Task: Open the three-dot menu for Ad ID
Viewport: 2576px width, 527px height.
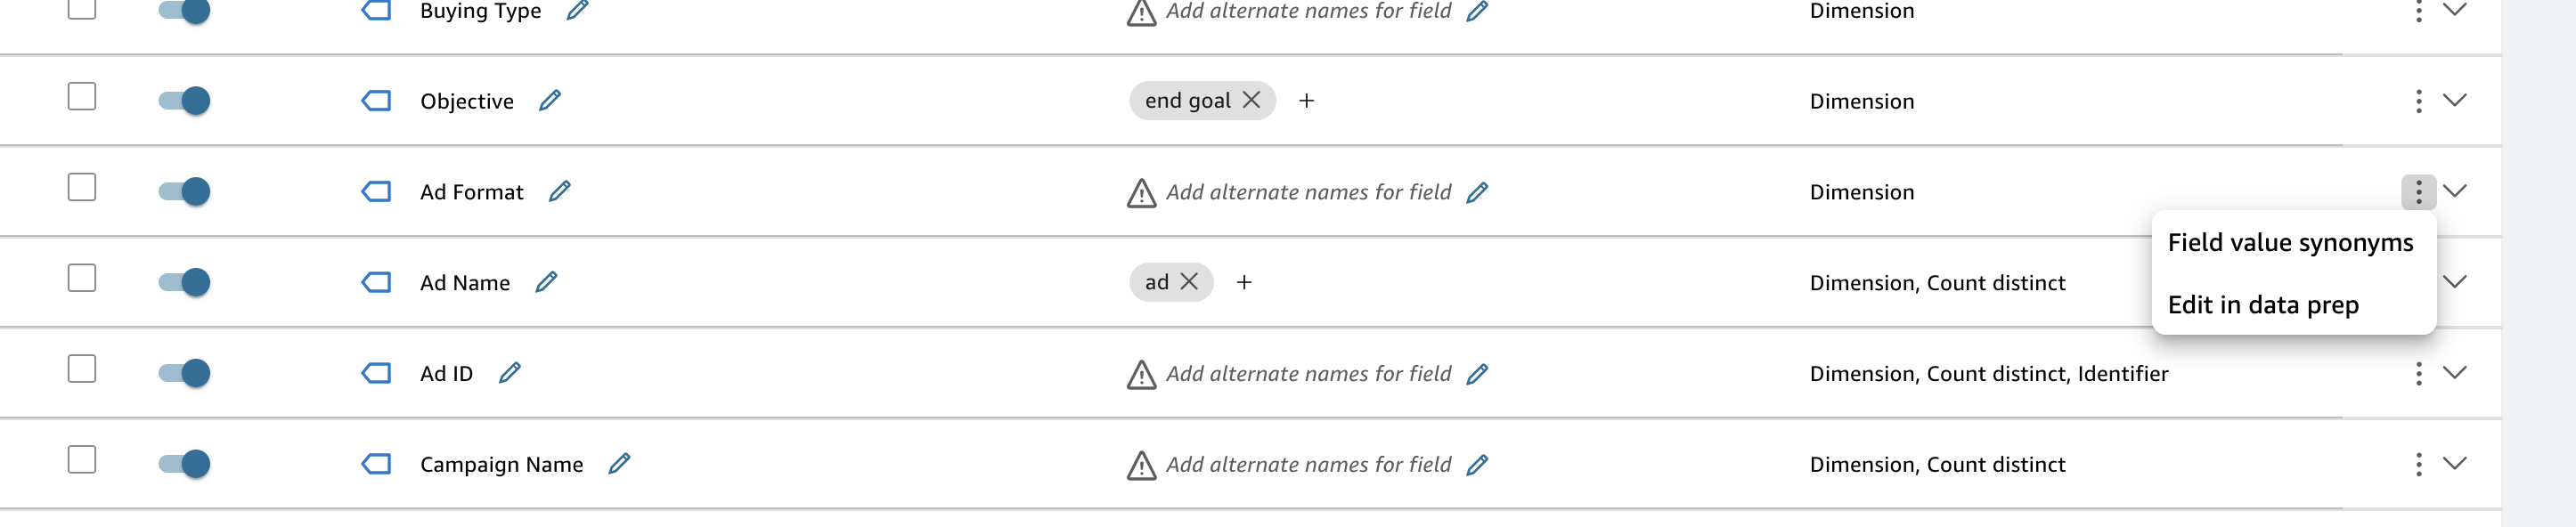Action: (2419, 373)
